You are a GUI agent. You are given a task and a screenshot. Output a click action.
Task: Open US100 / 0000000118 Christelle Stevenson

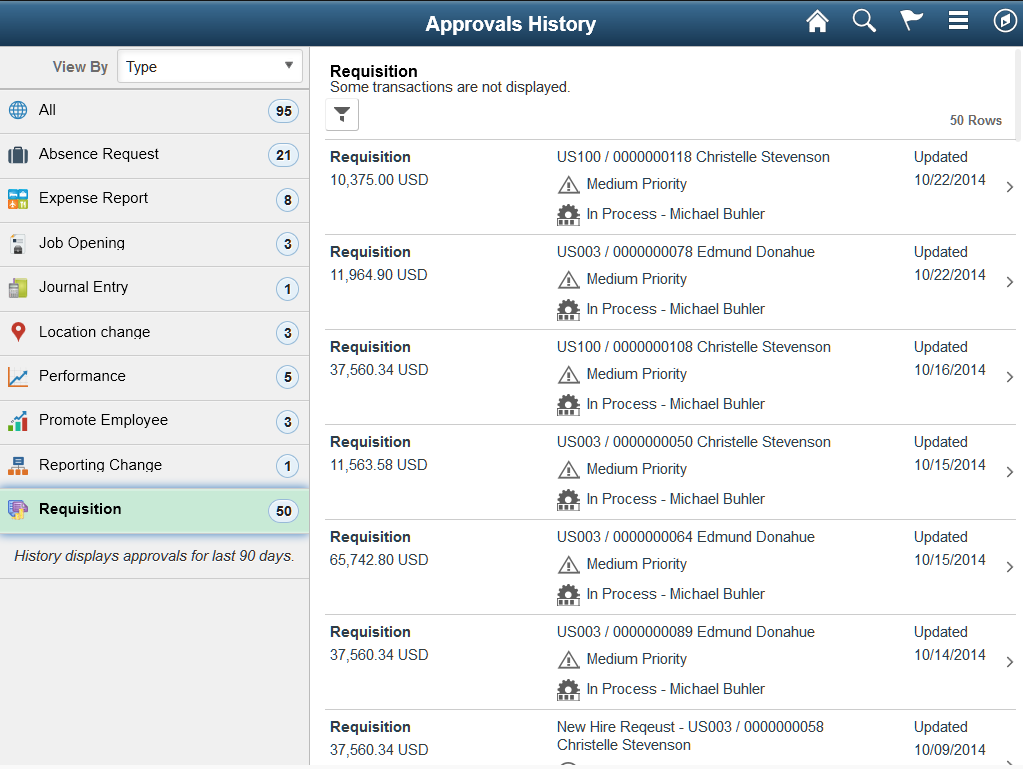(x=693, y=157)
